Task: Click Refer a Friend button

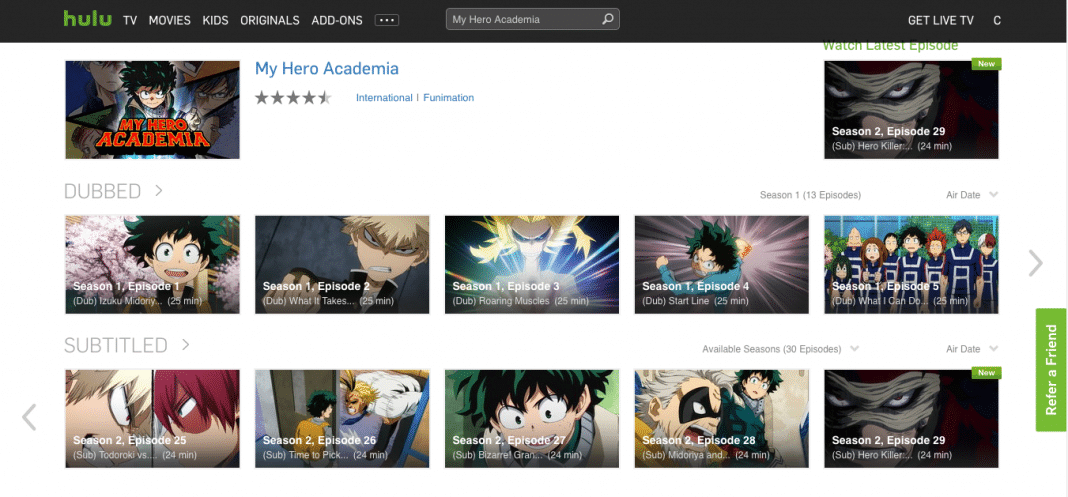Action: [x=1051, y=370]
